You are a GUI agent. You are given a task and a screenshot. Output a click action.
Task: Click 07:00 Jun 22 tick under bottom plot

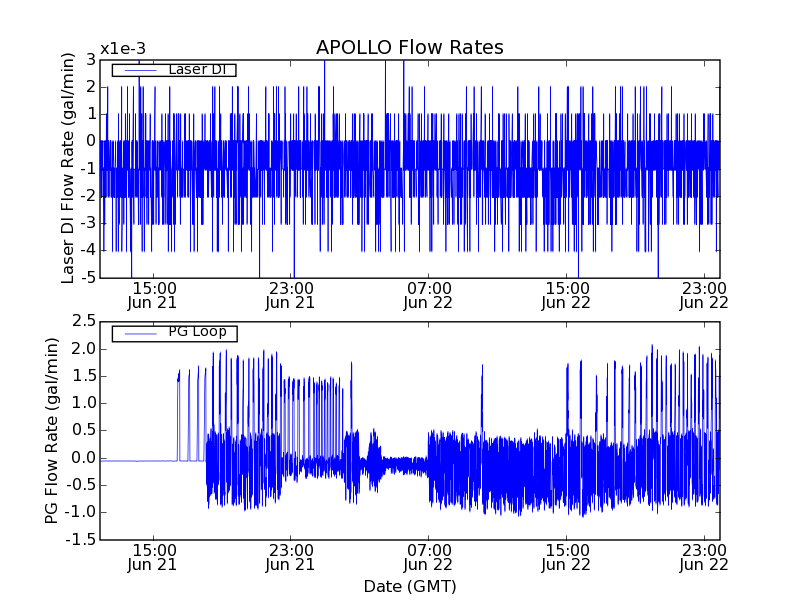(x=429, y=557)
